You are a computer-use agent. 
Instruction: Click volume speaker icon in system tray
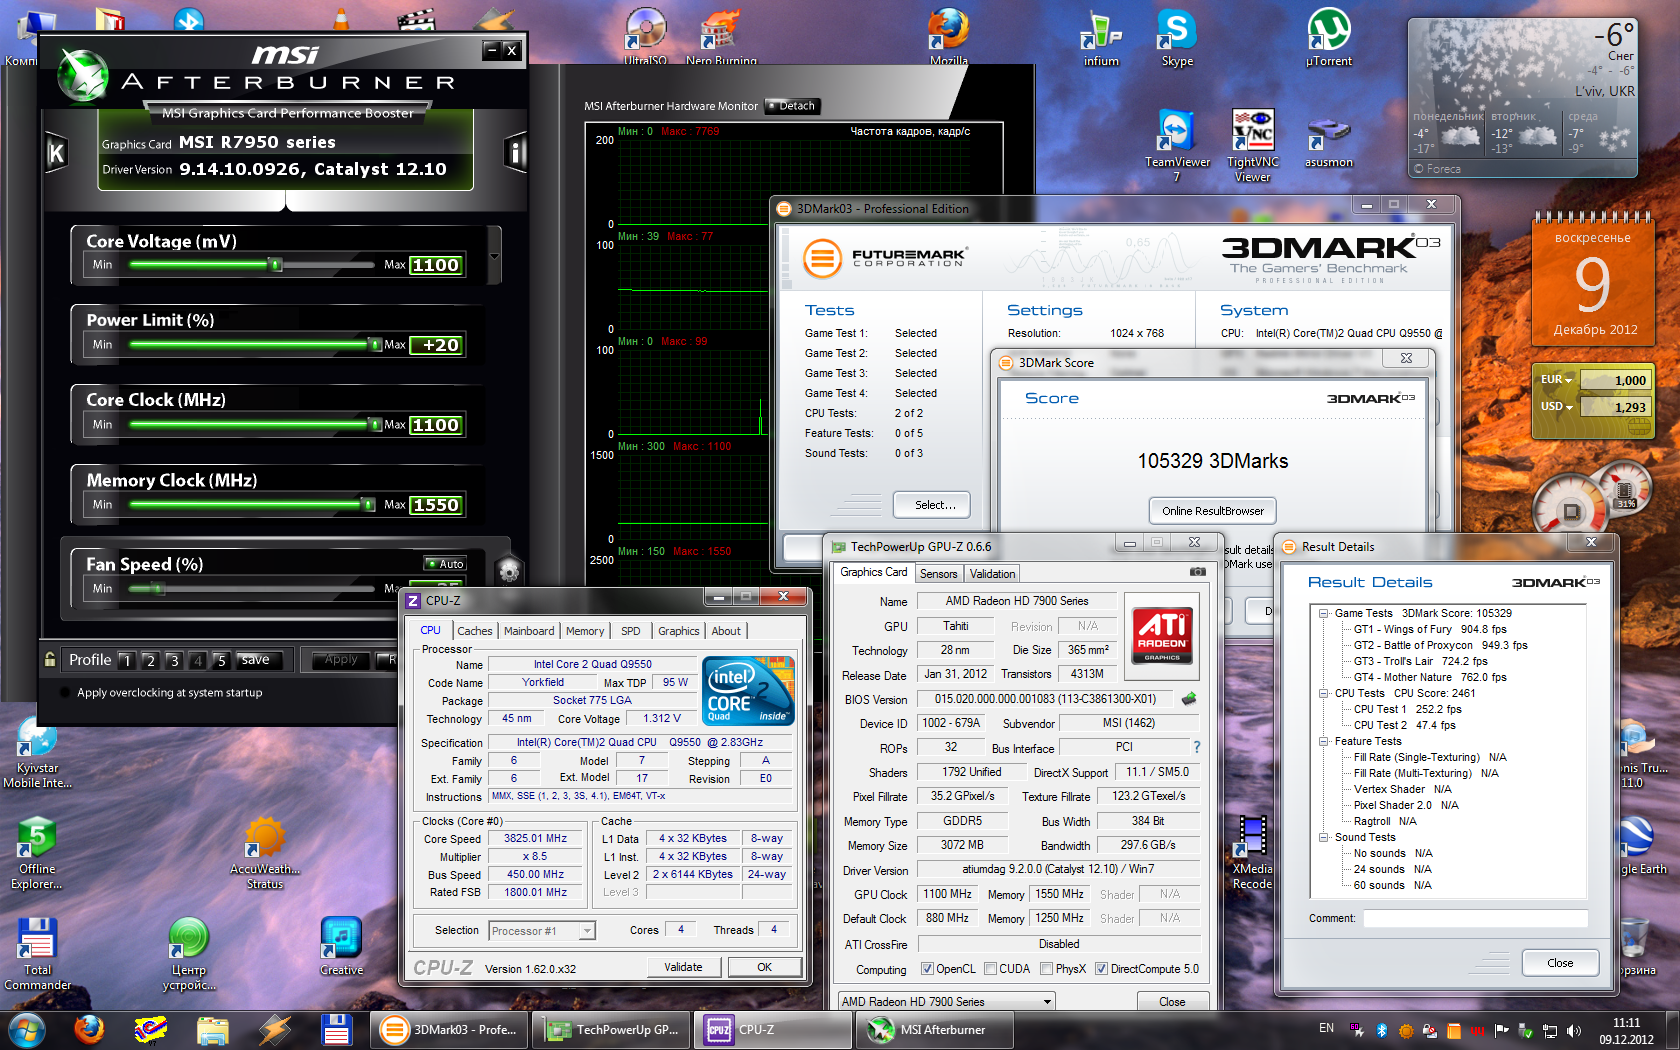[x=1573, y=1030]
